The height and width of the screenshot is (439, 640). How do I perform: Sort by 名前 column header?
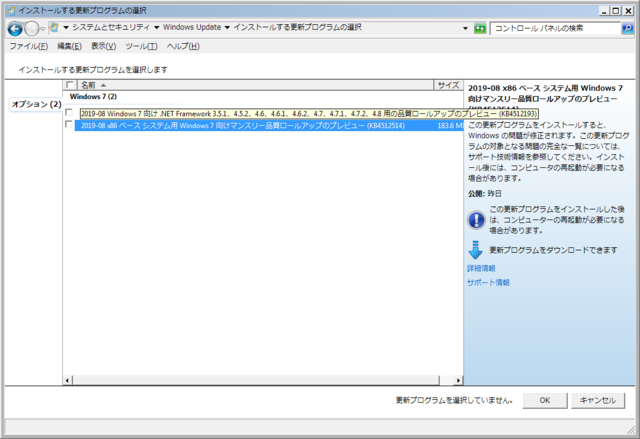click(x=255, y=85)
